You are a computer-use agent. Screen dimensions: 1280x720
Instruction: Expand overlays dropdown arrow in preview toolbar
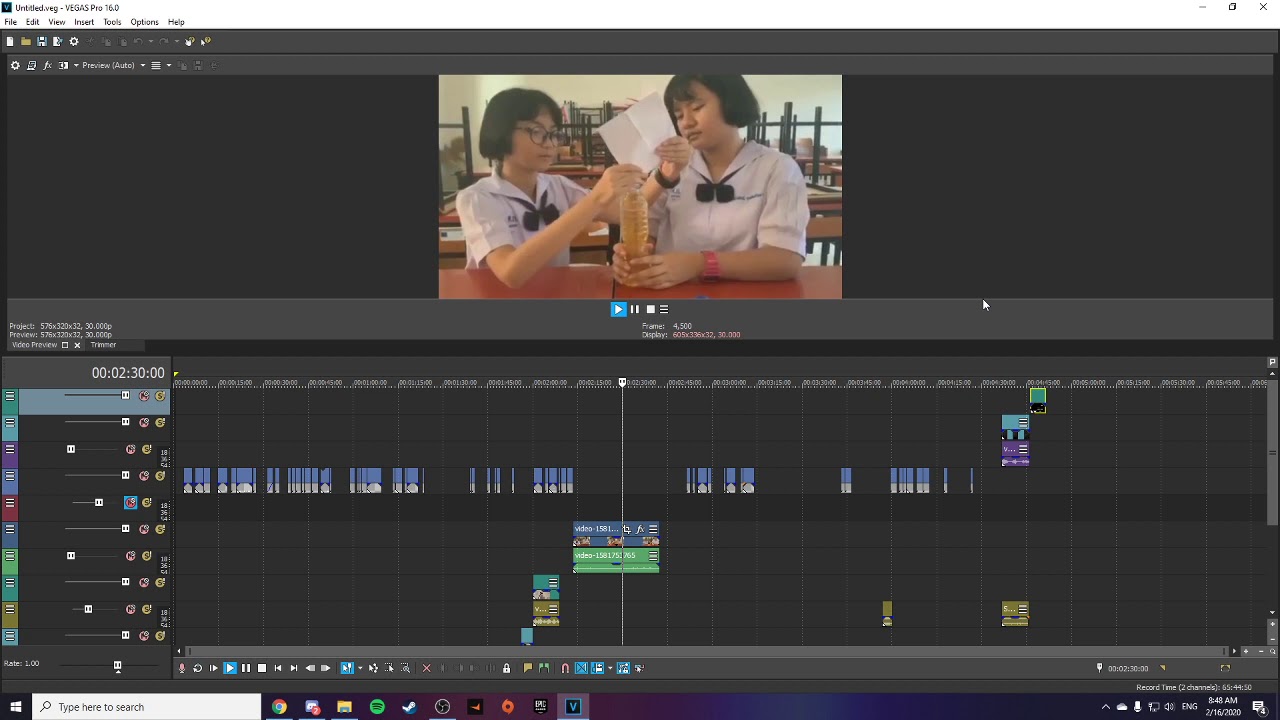click(169, 65)
